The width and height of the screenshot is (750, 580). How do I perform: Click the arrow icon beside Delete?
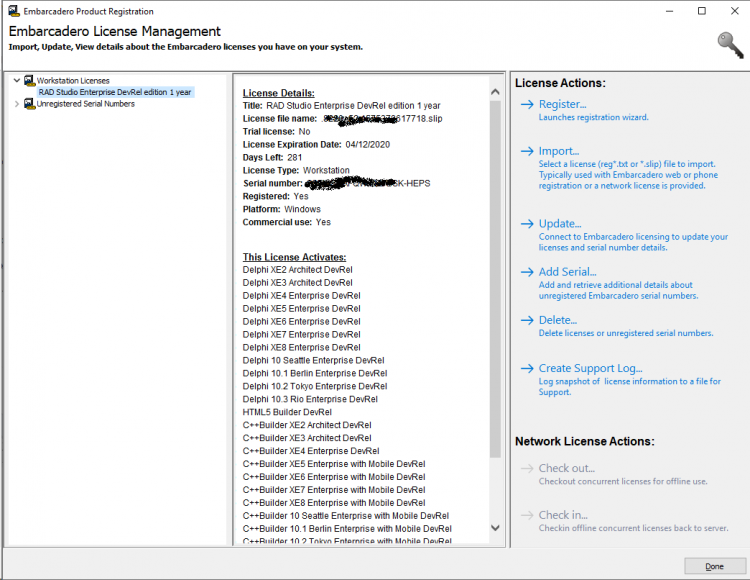tap(527, 320)
